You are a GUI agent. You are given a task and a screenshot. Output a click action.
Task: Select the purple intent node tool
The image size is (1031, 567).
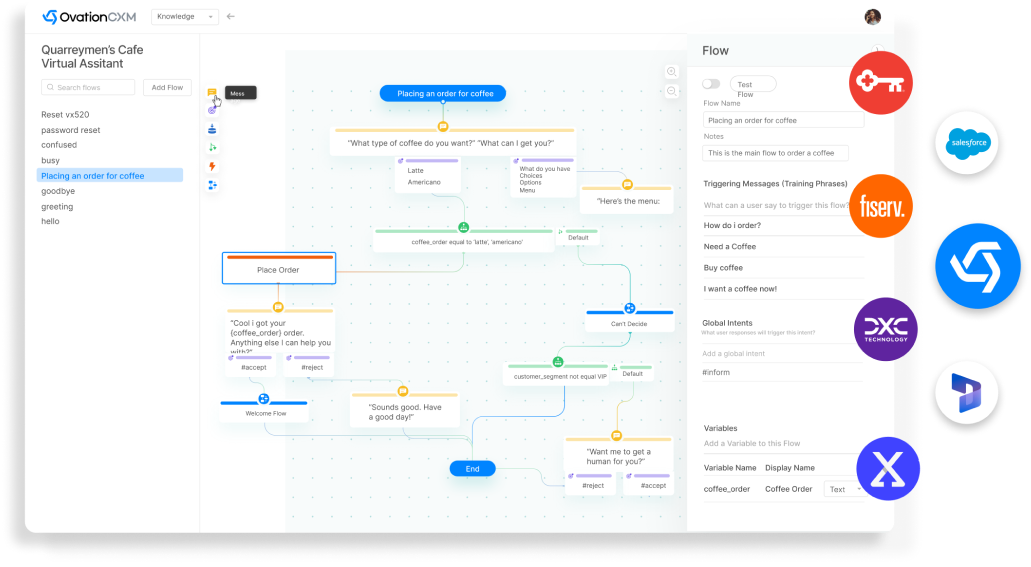pos(212,111)
